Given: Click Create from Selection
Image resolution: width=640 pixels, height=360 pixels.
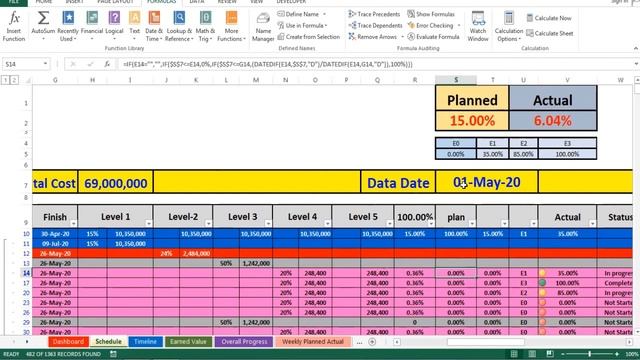Looking at the screenshot, I should [x=309, y=37].
